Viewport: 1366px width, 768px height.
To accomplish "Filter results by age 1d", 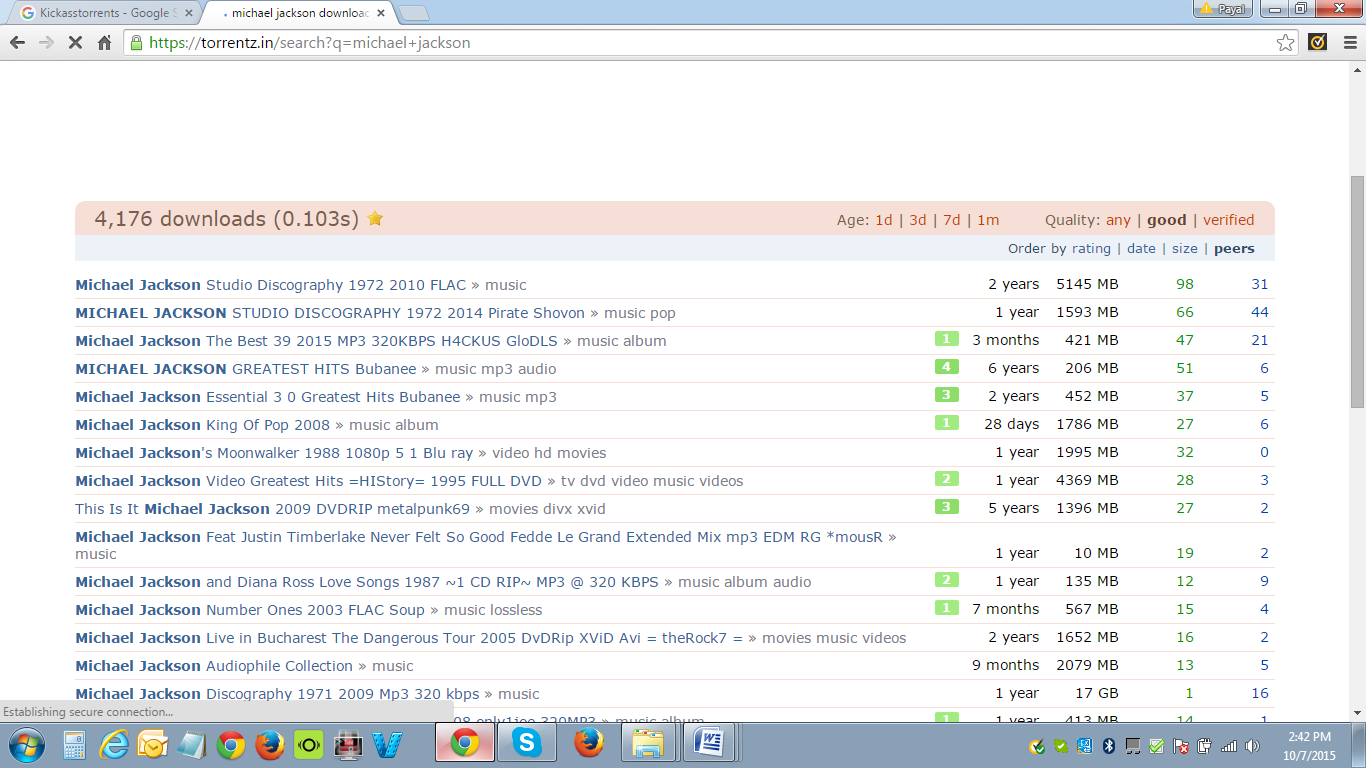I will pos(884,220).
